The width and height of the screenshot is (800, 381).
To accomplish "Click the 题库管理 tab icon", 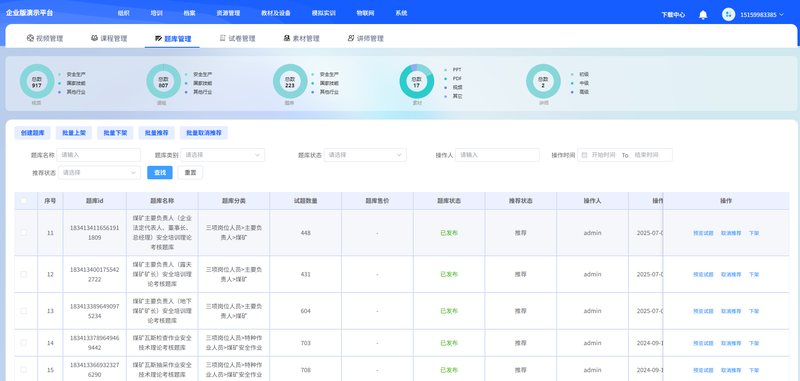I will click(159, 38).
